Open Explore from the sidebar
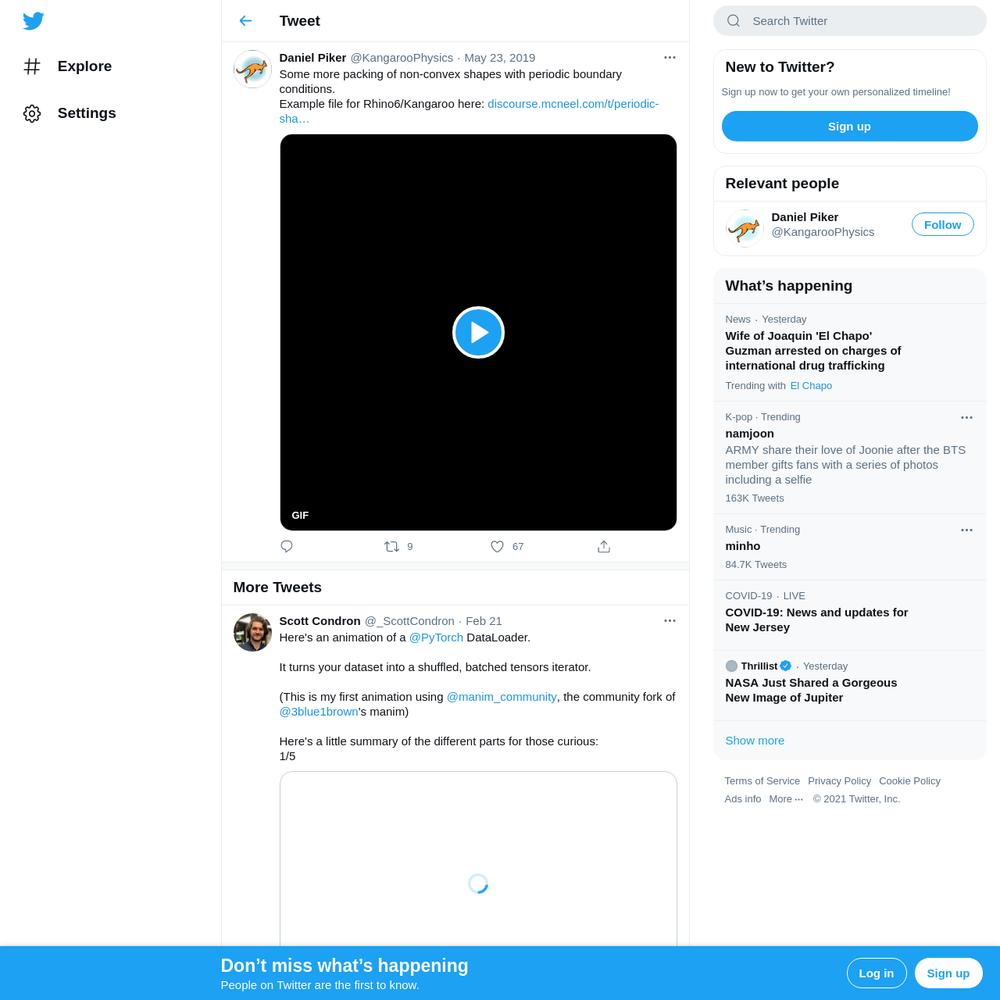The width and height of the screenshot is (1000, 1000). point(67,66)
